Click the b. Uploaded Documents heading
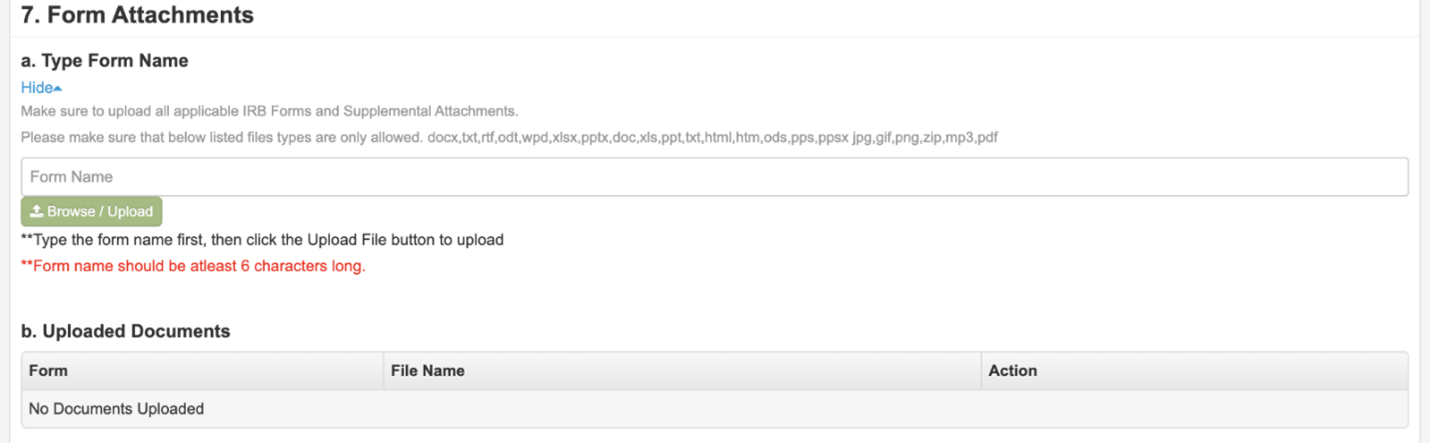1430x443 pixels. (x=126, y=331)
